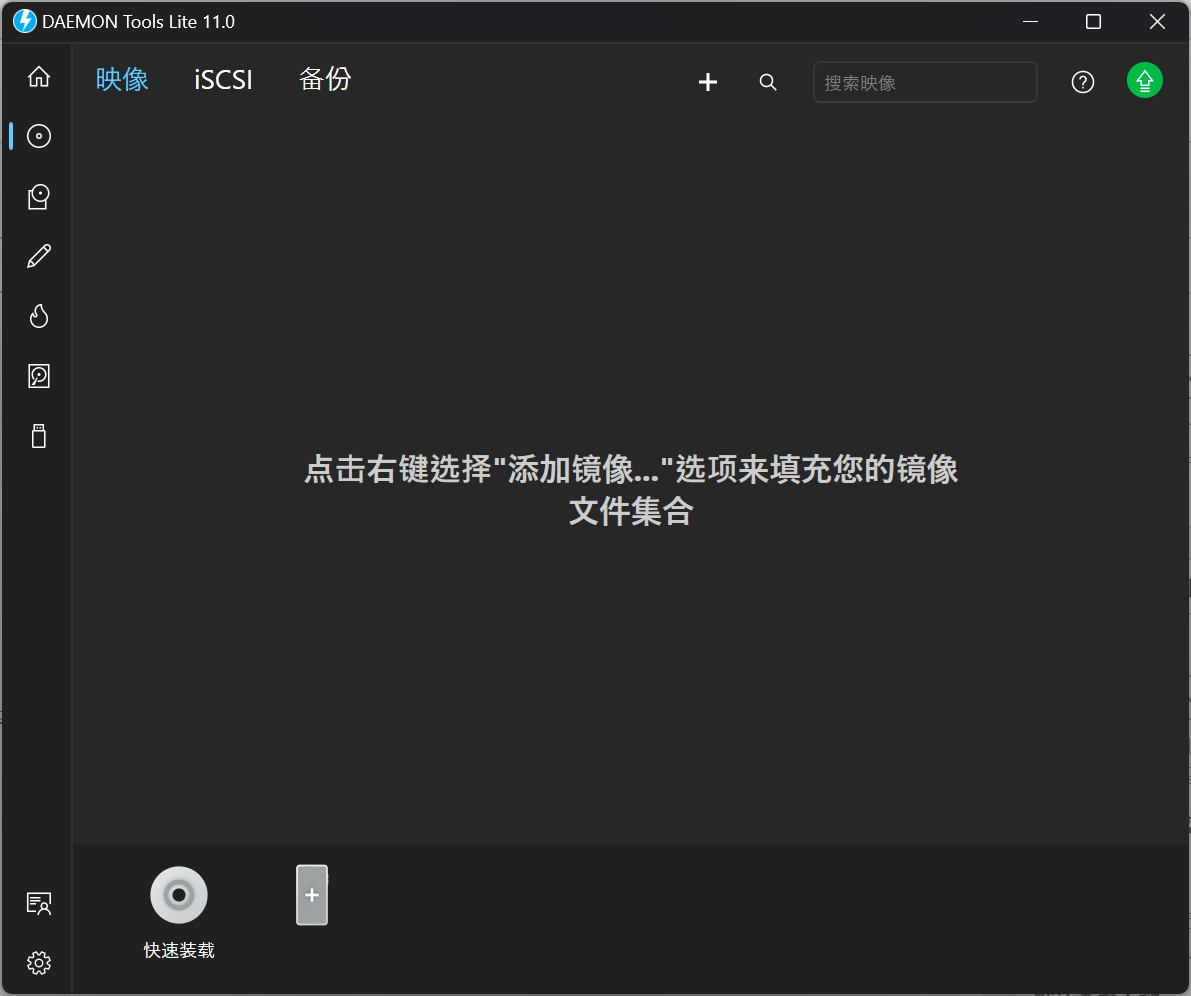Click the DAEMON Tools logo in title bar
The image size is (1191, 996).
[23, 21]
